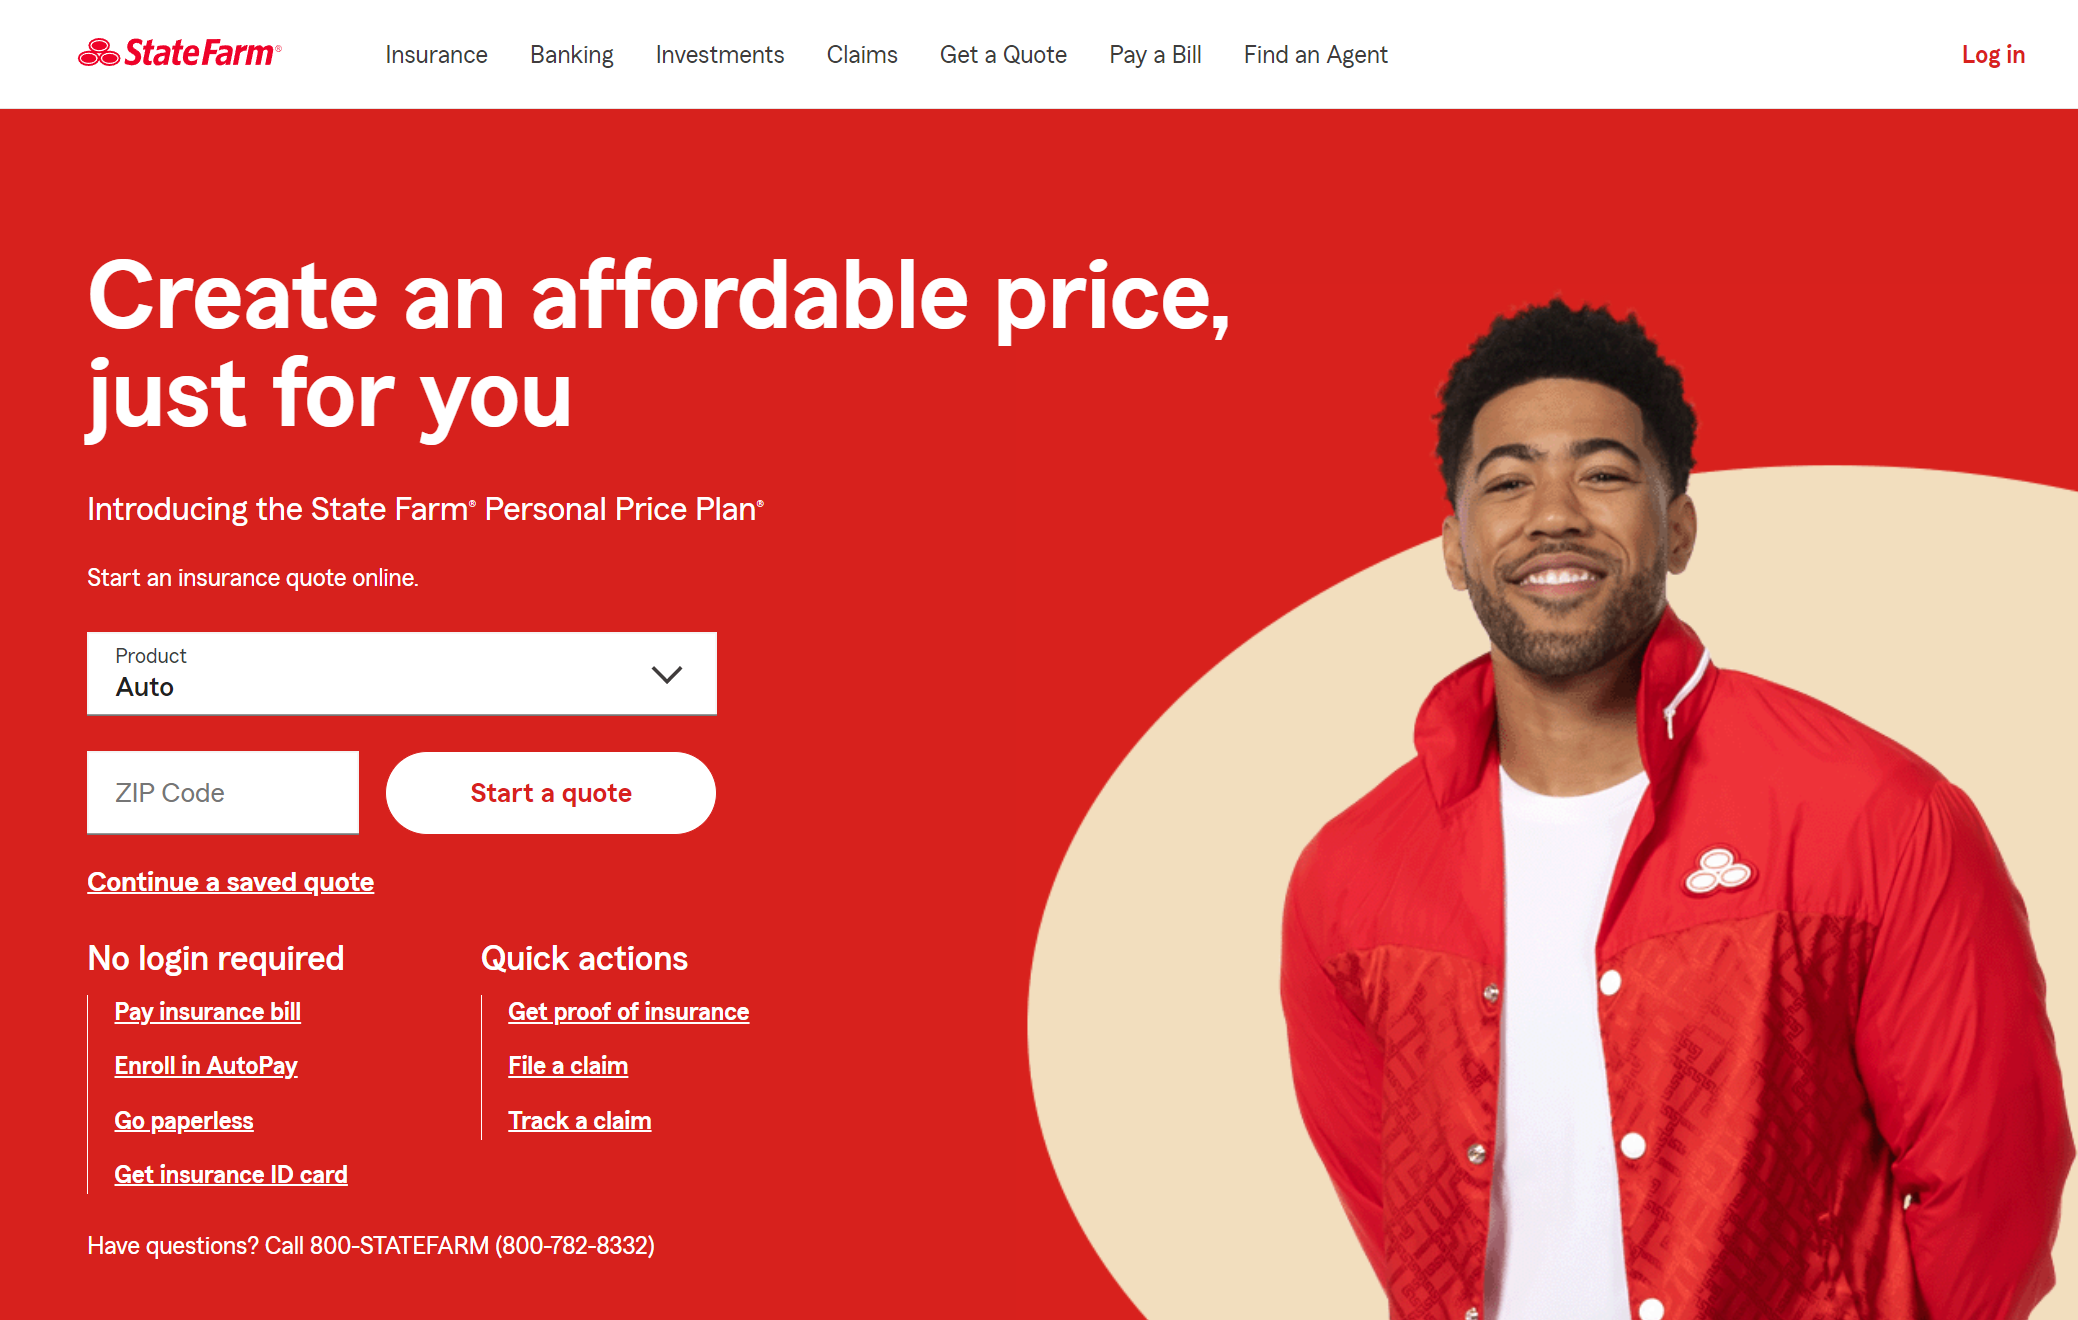Click the Insurance navigation menu icon
This screenshot has height=1320, width=2078.
pyautogui.click(x=436, y=54)
